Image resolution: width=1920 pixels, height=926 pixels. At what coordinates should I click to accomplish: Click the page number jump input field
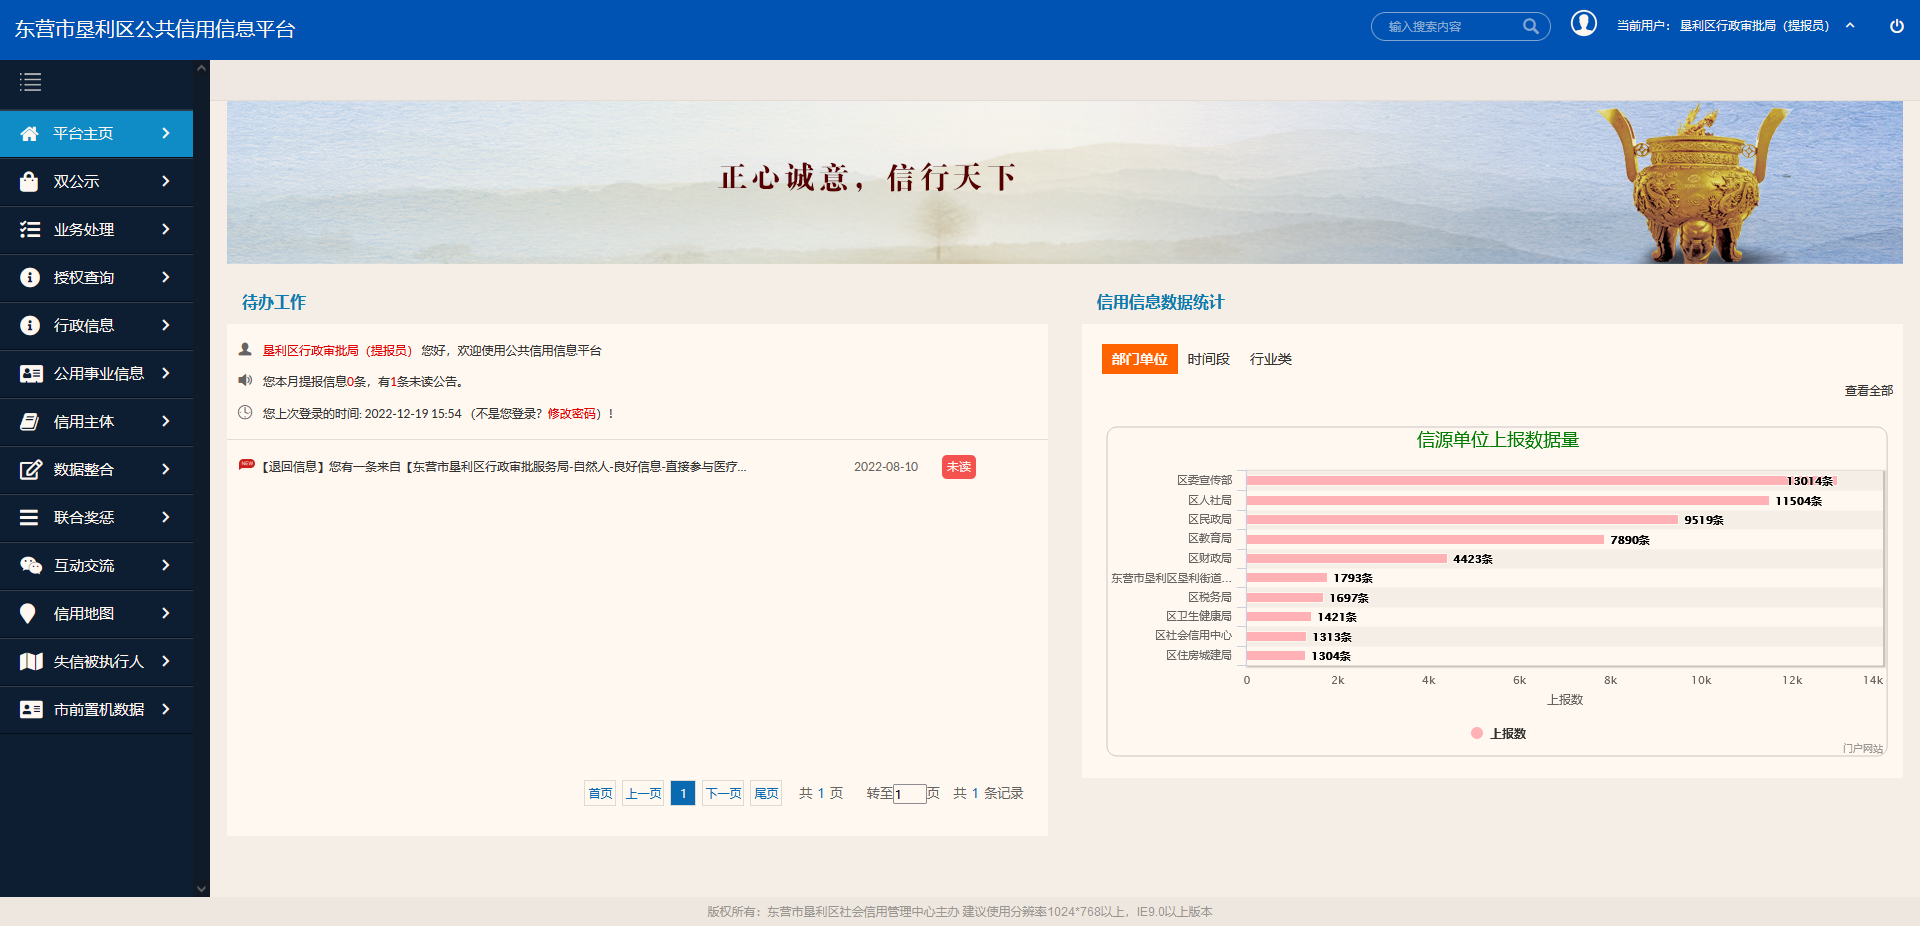coord(909,794)
